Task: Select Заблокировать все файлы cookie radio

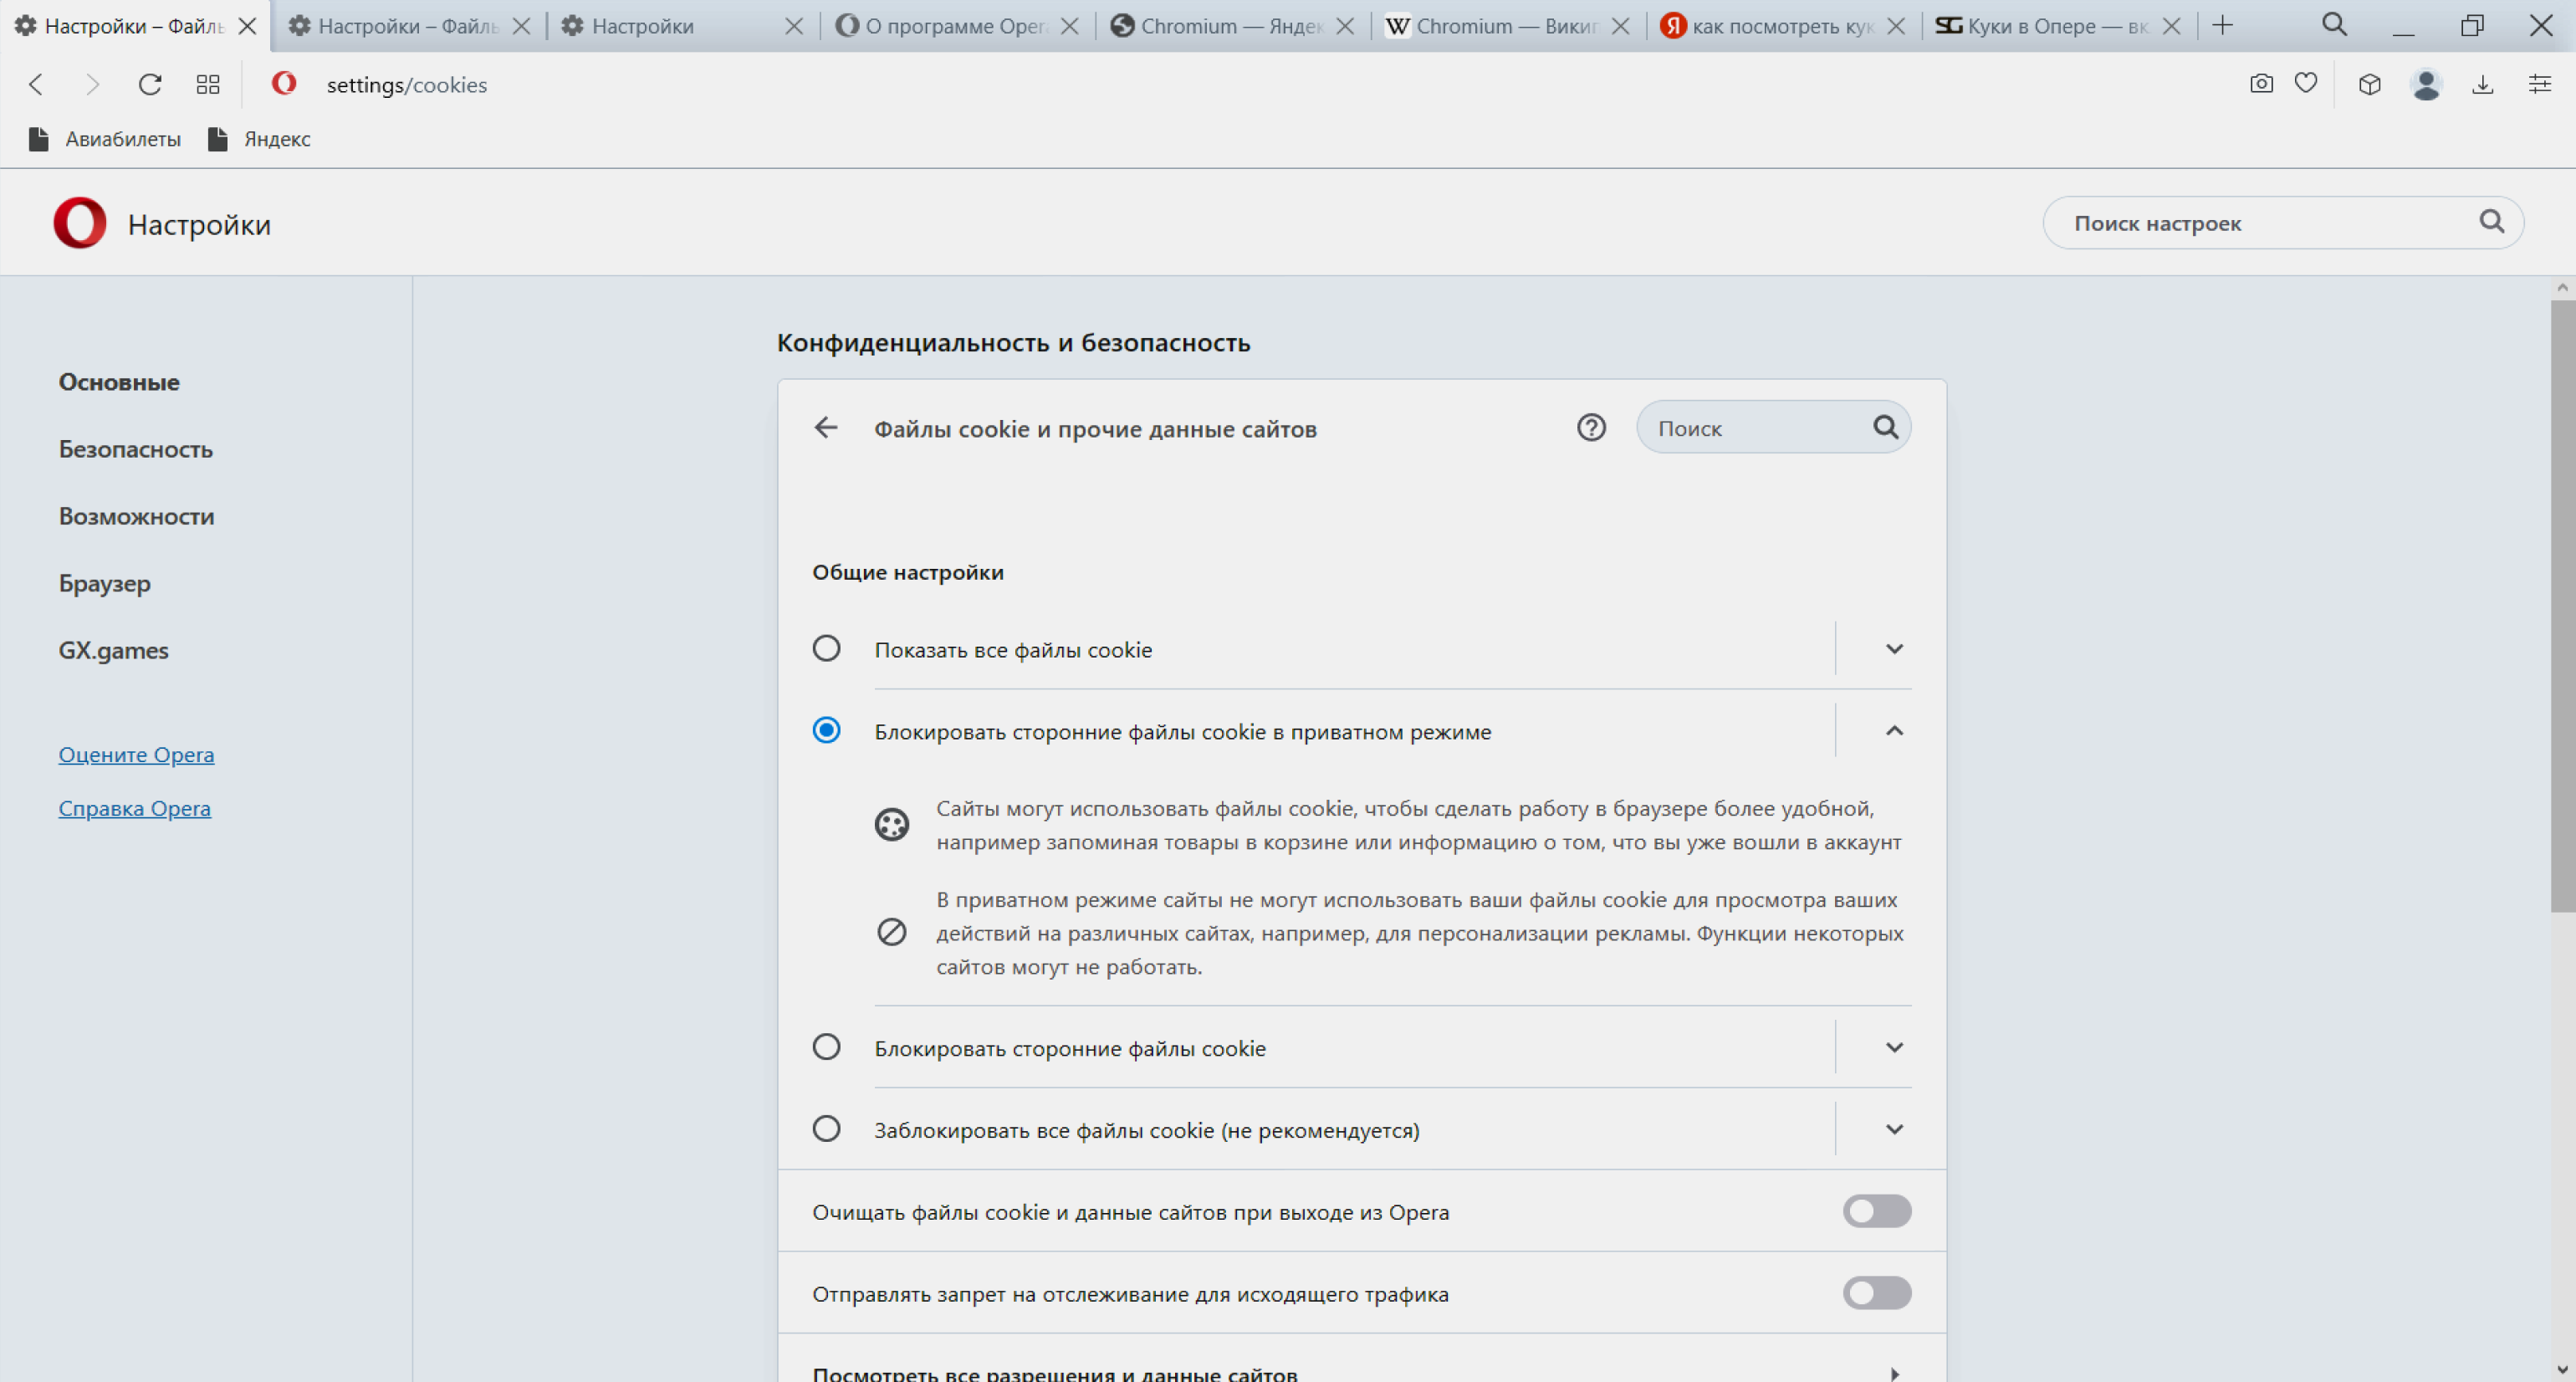Action: coord(826,1130)
